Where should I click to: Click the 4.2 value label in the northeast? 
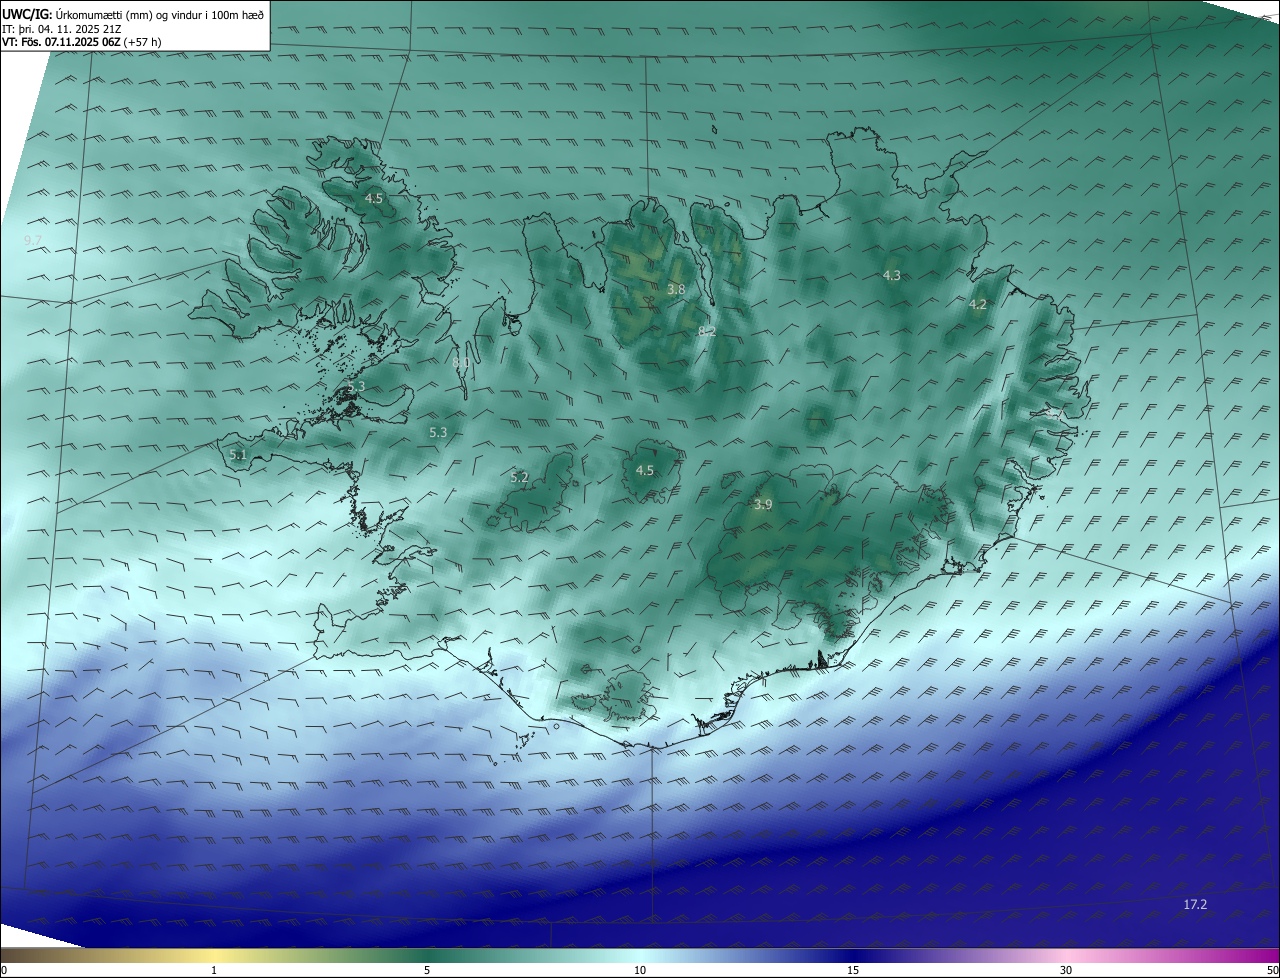coord(978,305)
